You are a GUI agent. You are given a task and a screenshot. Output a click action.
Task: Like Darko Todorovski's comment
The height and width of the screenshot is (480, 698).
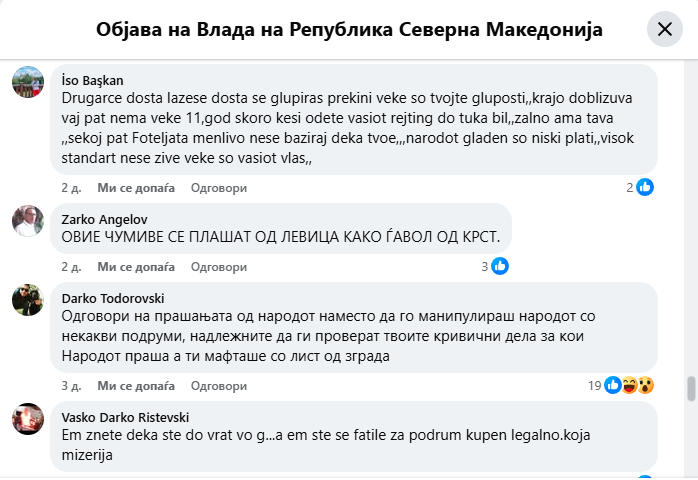(136, 385)
